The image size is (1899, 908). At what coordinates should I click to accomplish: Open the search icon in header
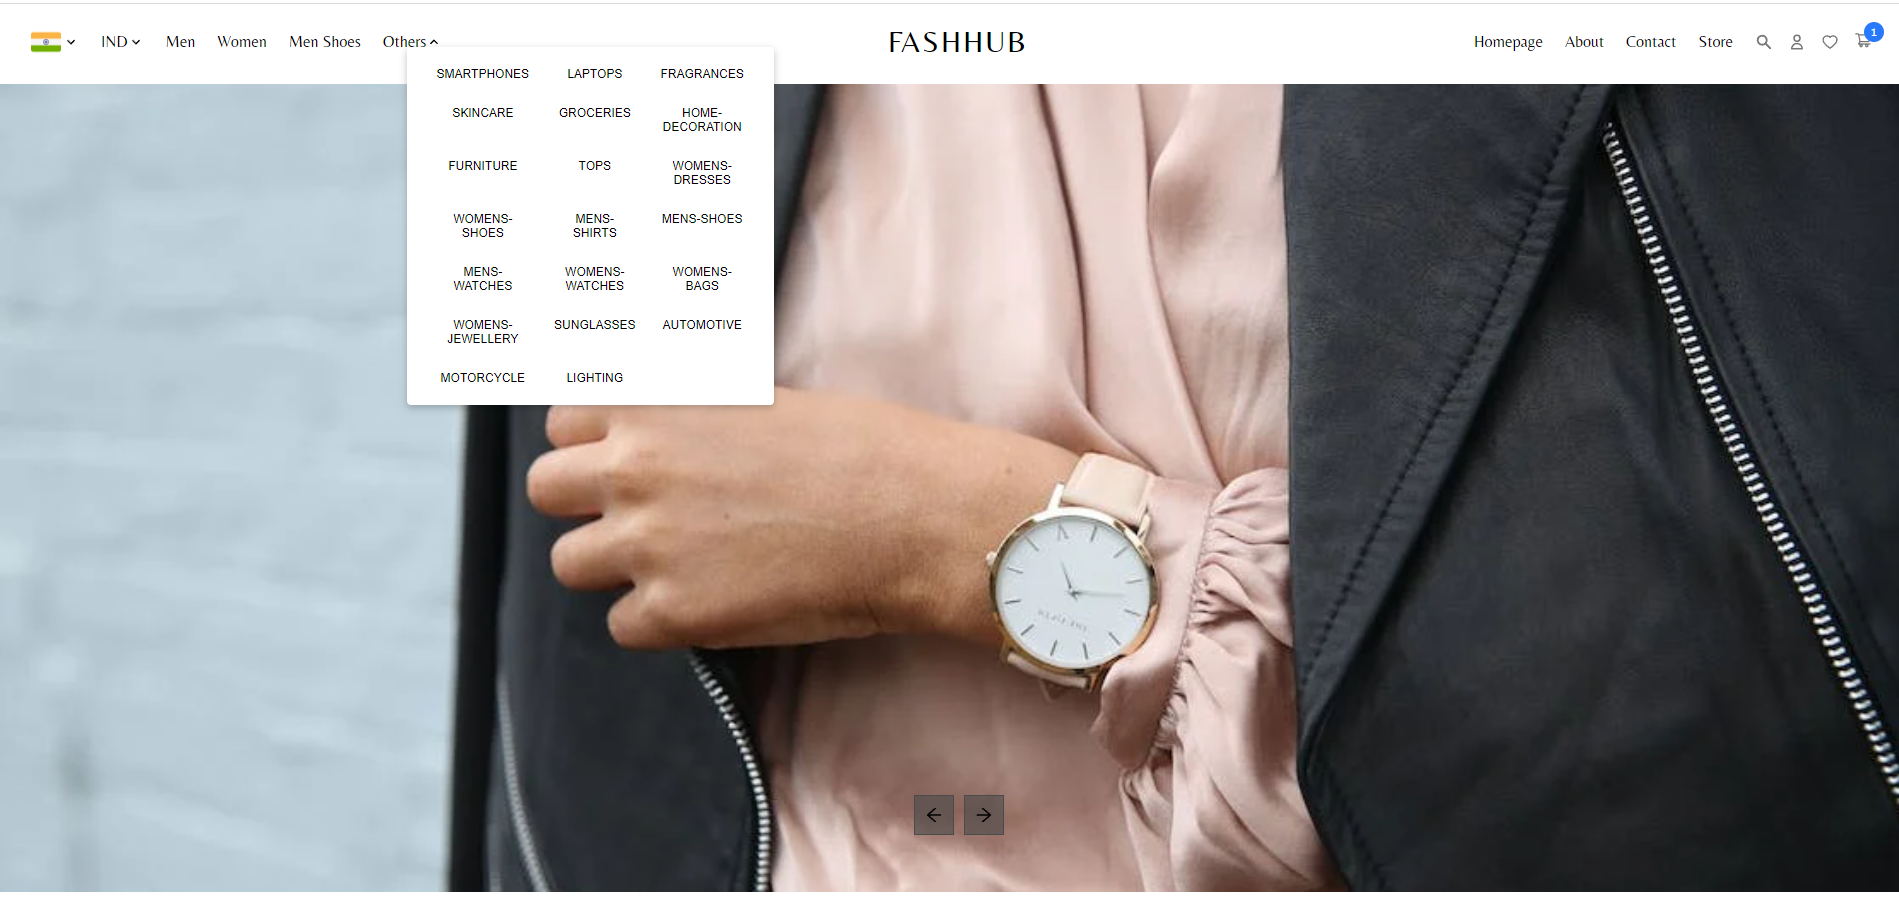(x=1763, y=42)
